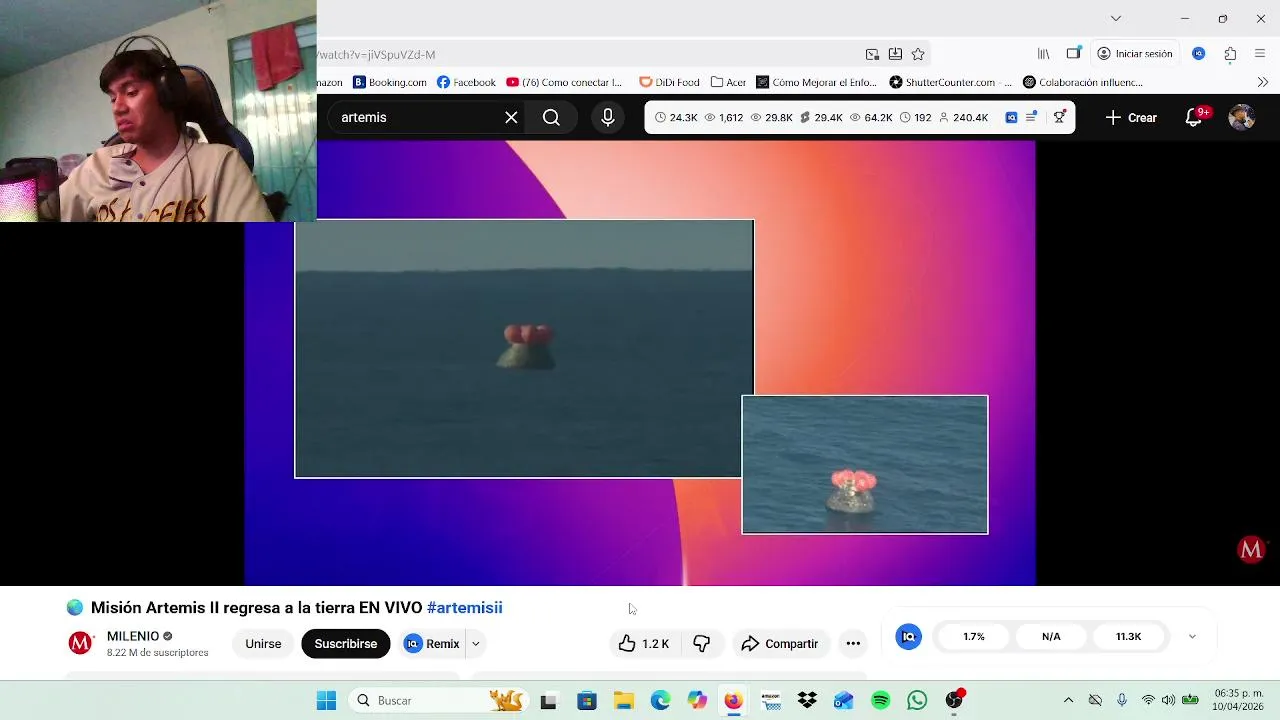Open the Facebook bookmark
Screen dimensions: 1280x720
(466, 82)
